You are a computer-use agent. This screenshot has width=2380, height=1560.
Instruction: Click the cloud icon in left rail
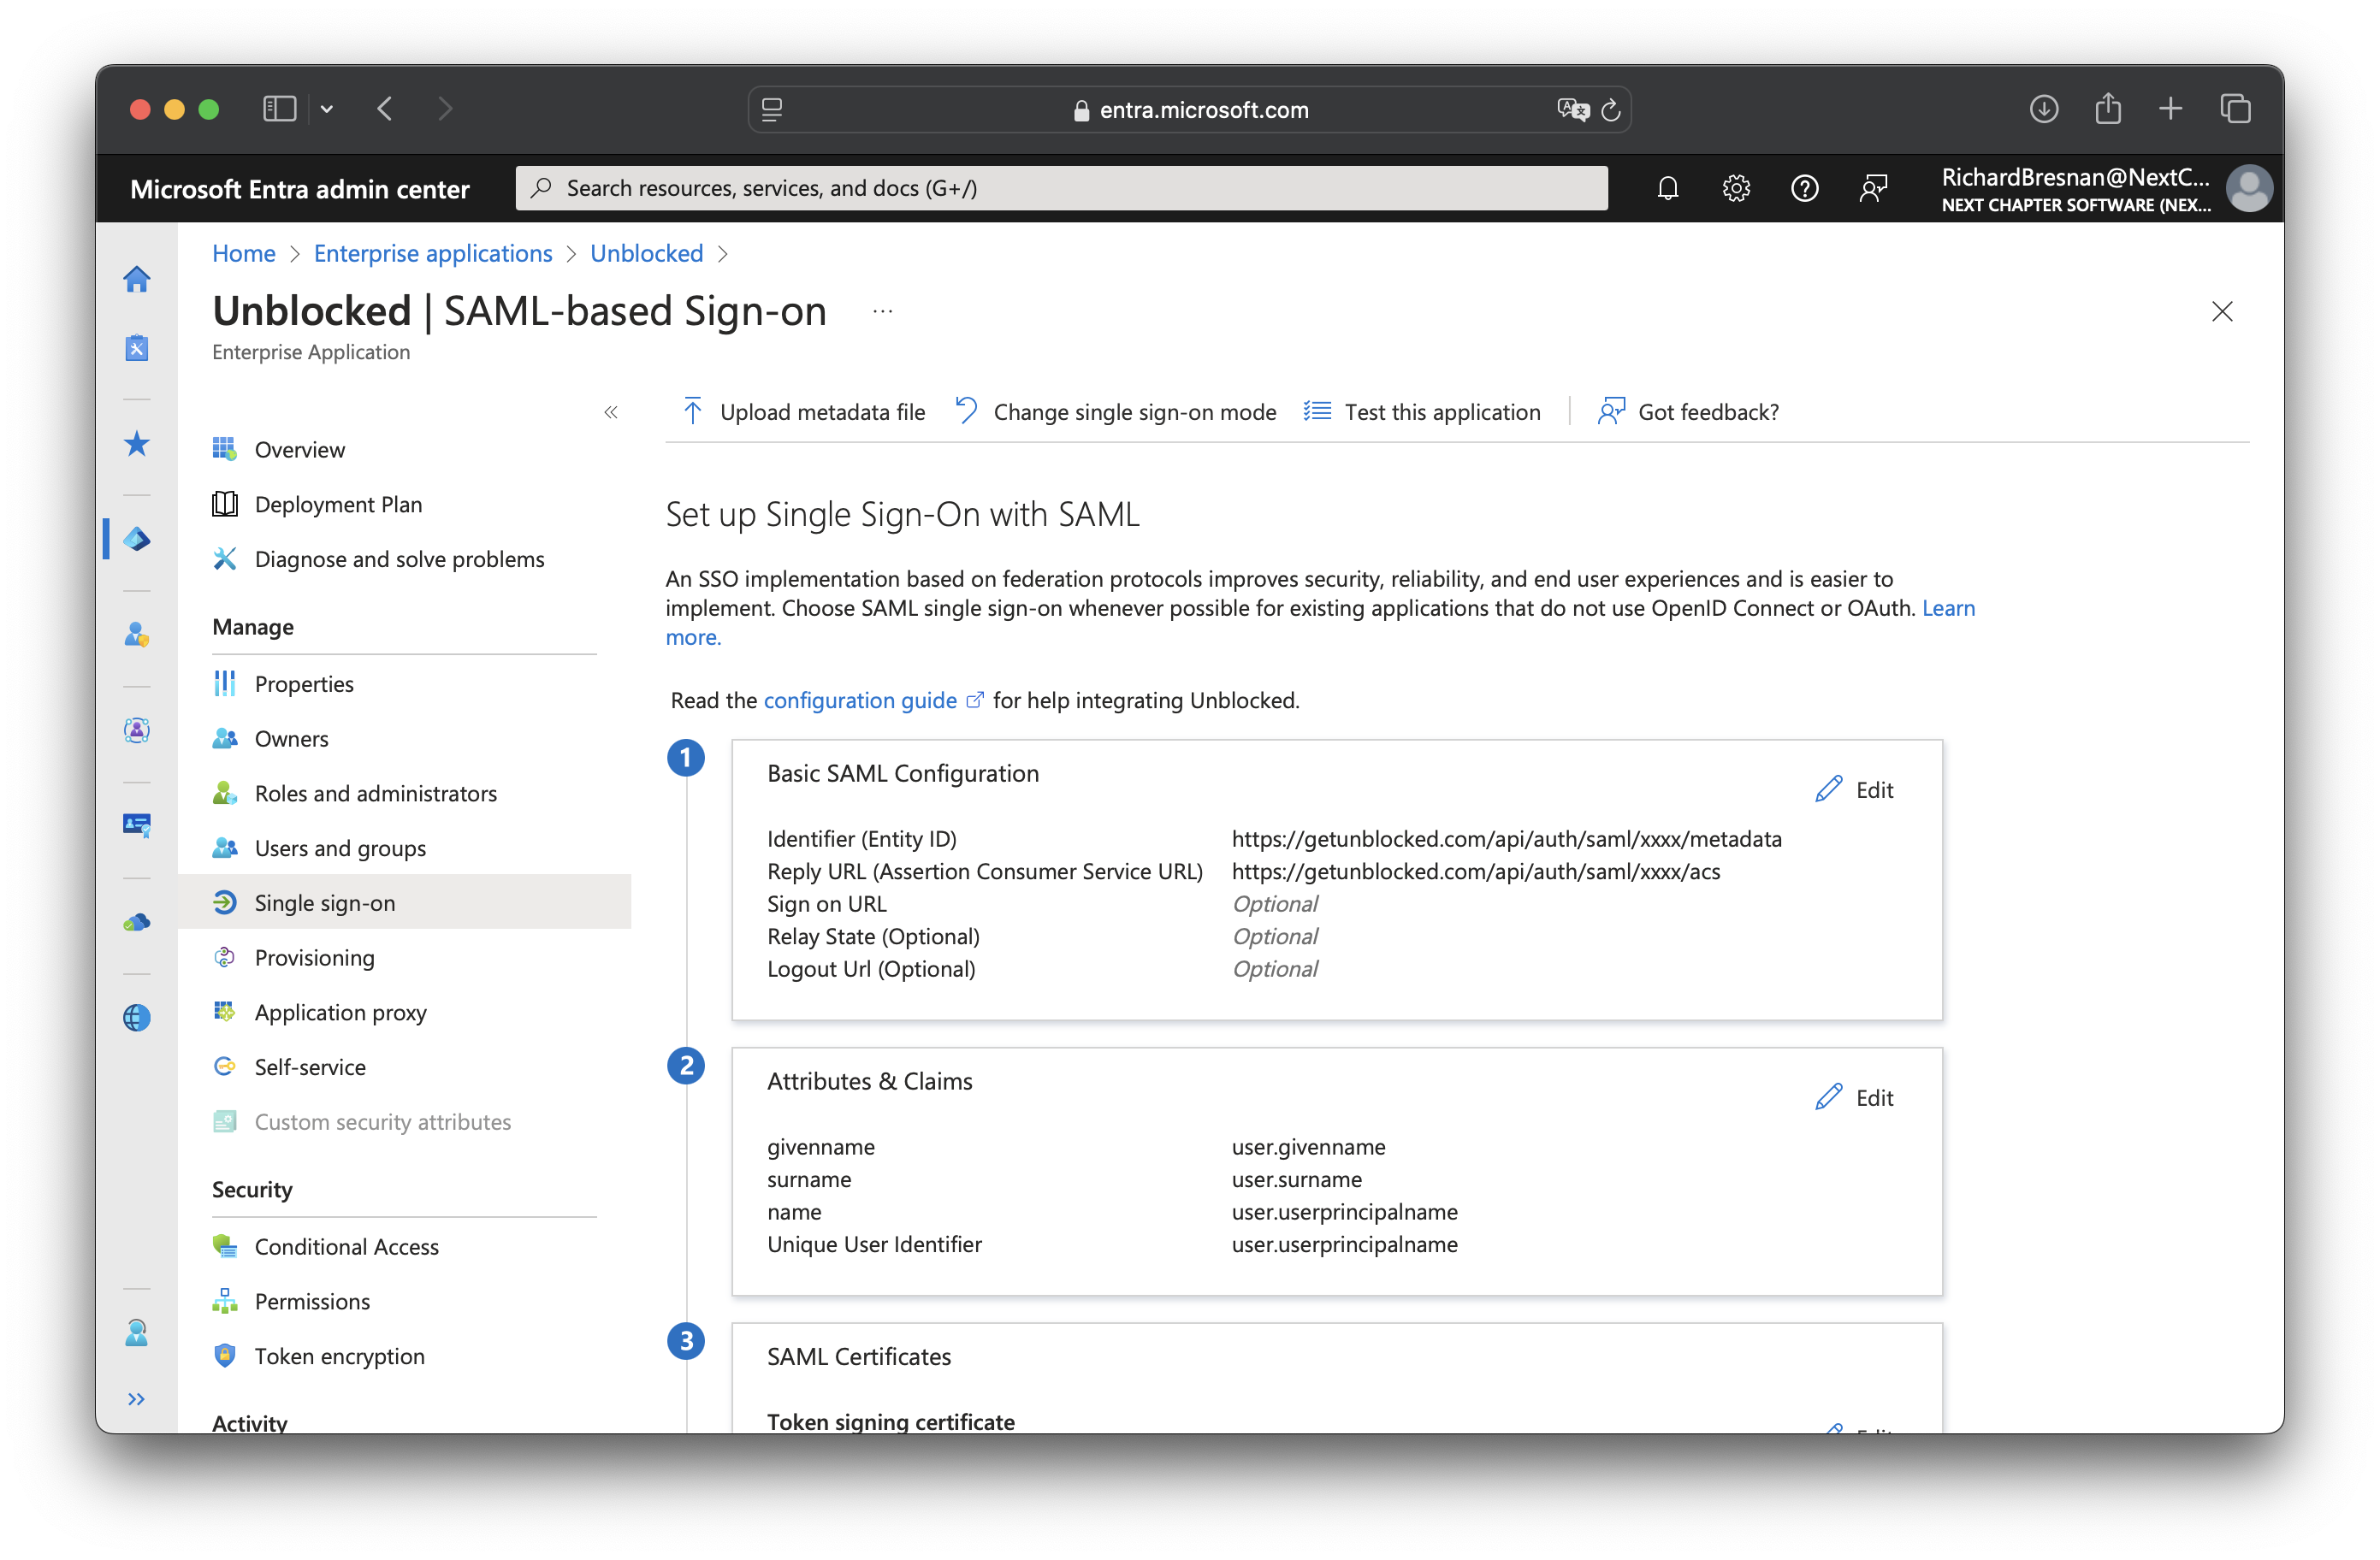(137, 922)
